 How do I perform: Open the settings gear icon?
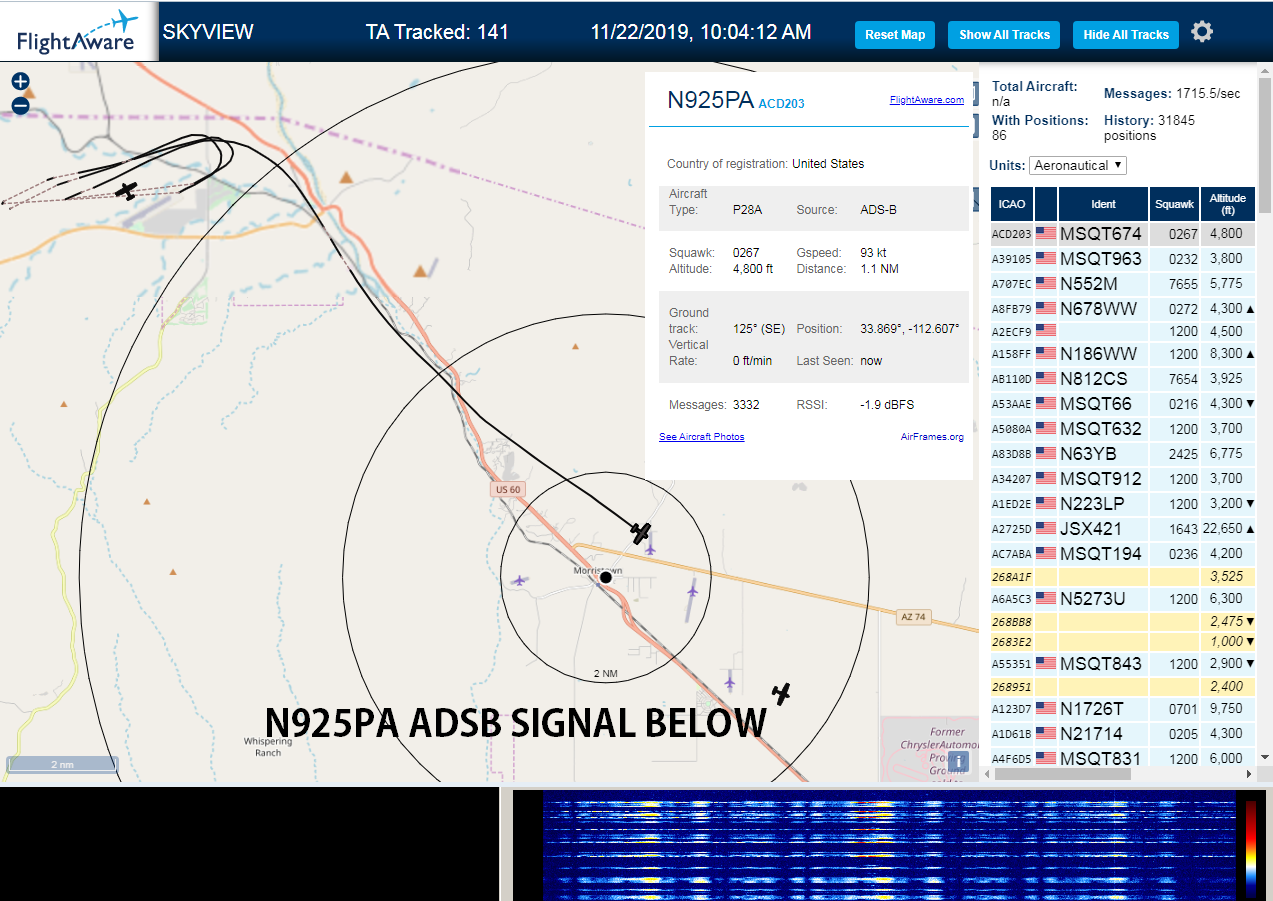pyautogui.click(x=1202, y=32)
